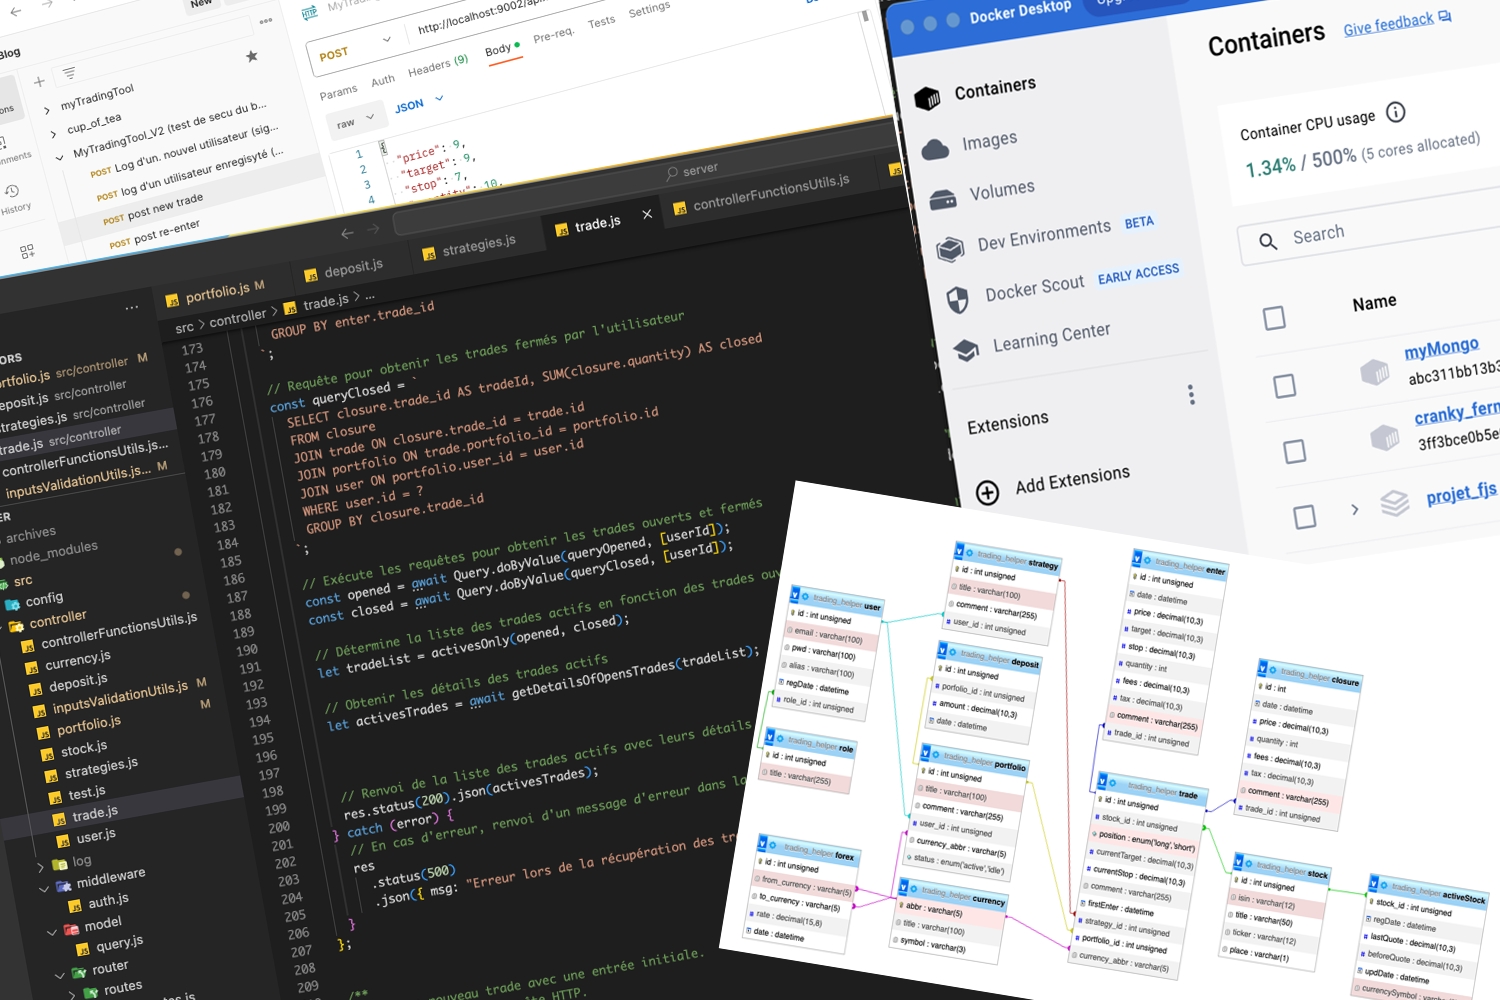Toggle the V collapse box on user table
Screen dimensions: 1500x1000
pyautogui.click(x=796, y=593)
